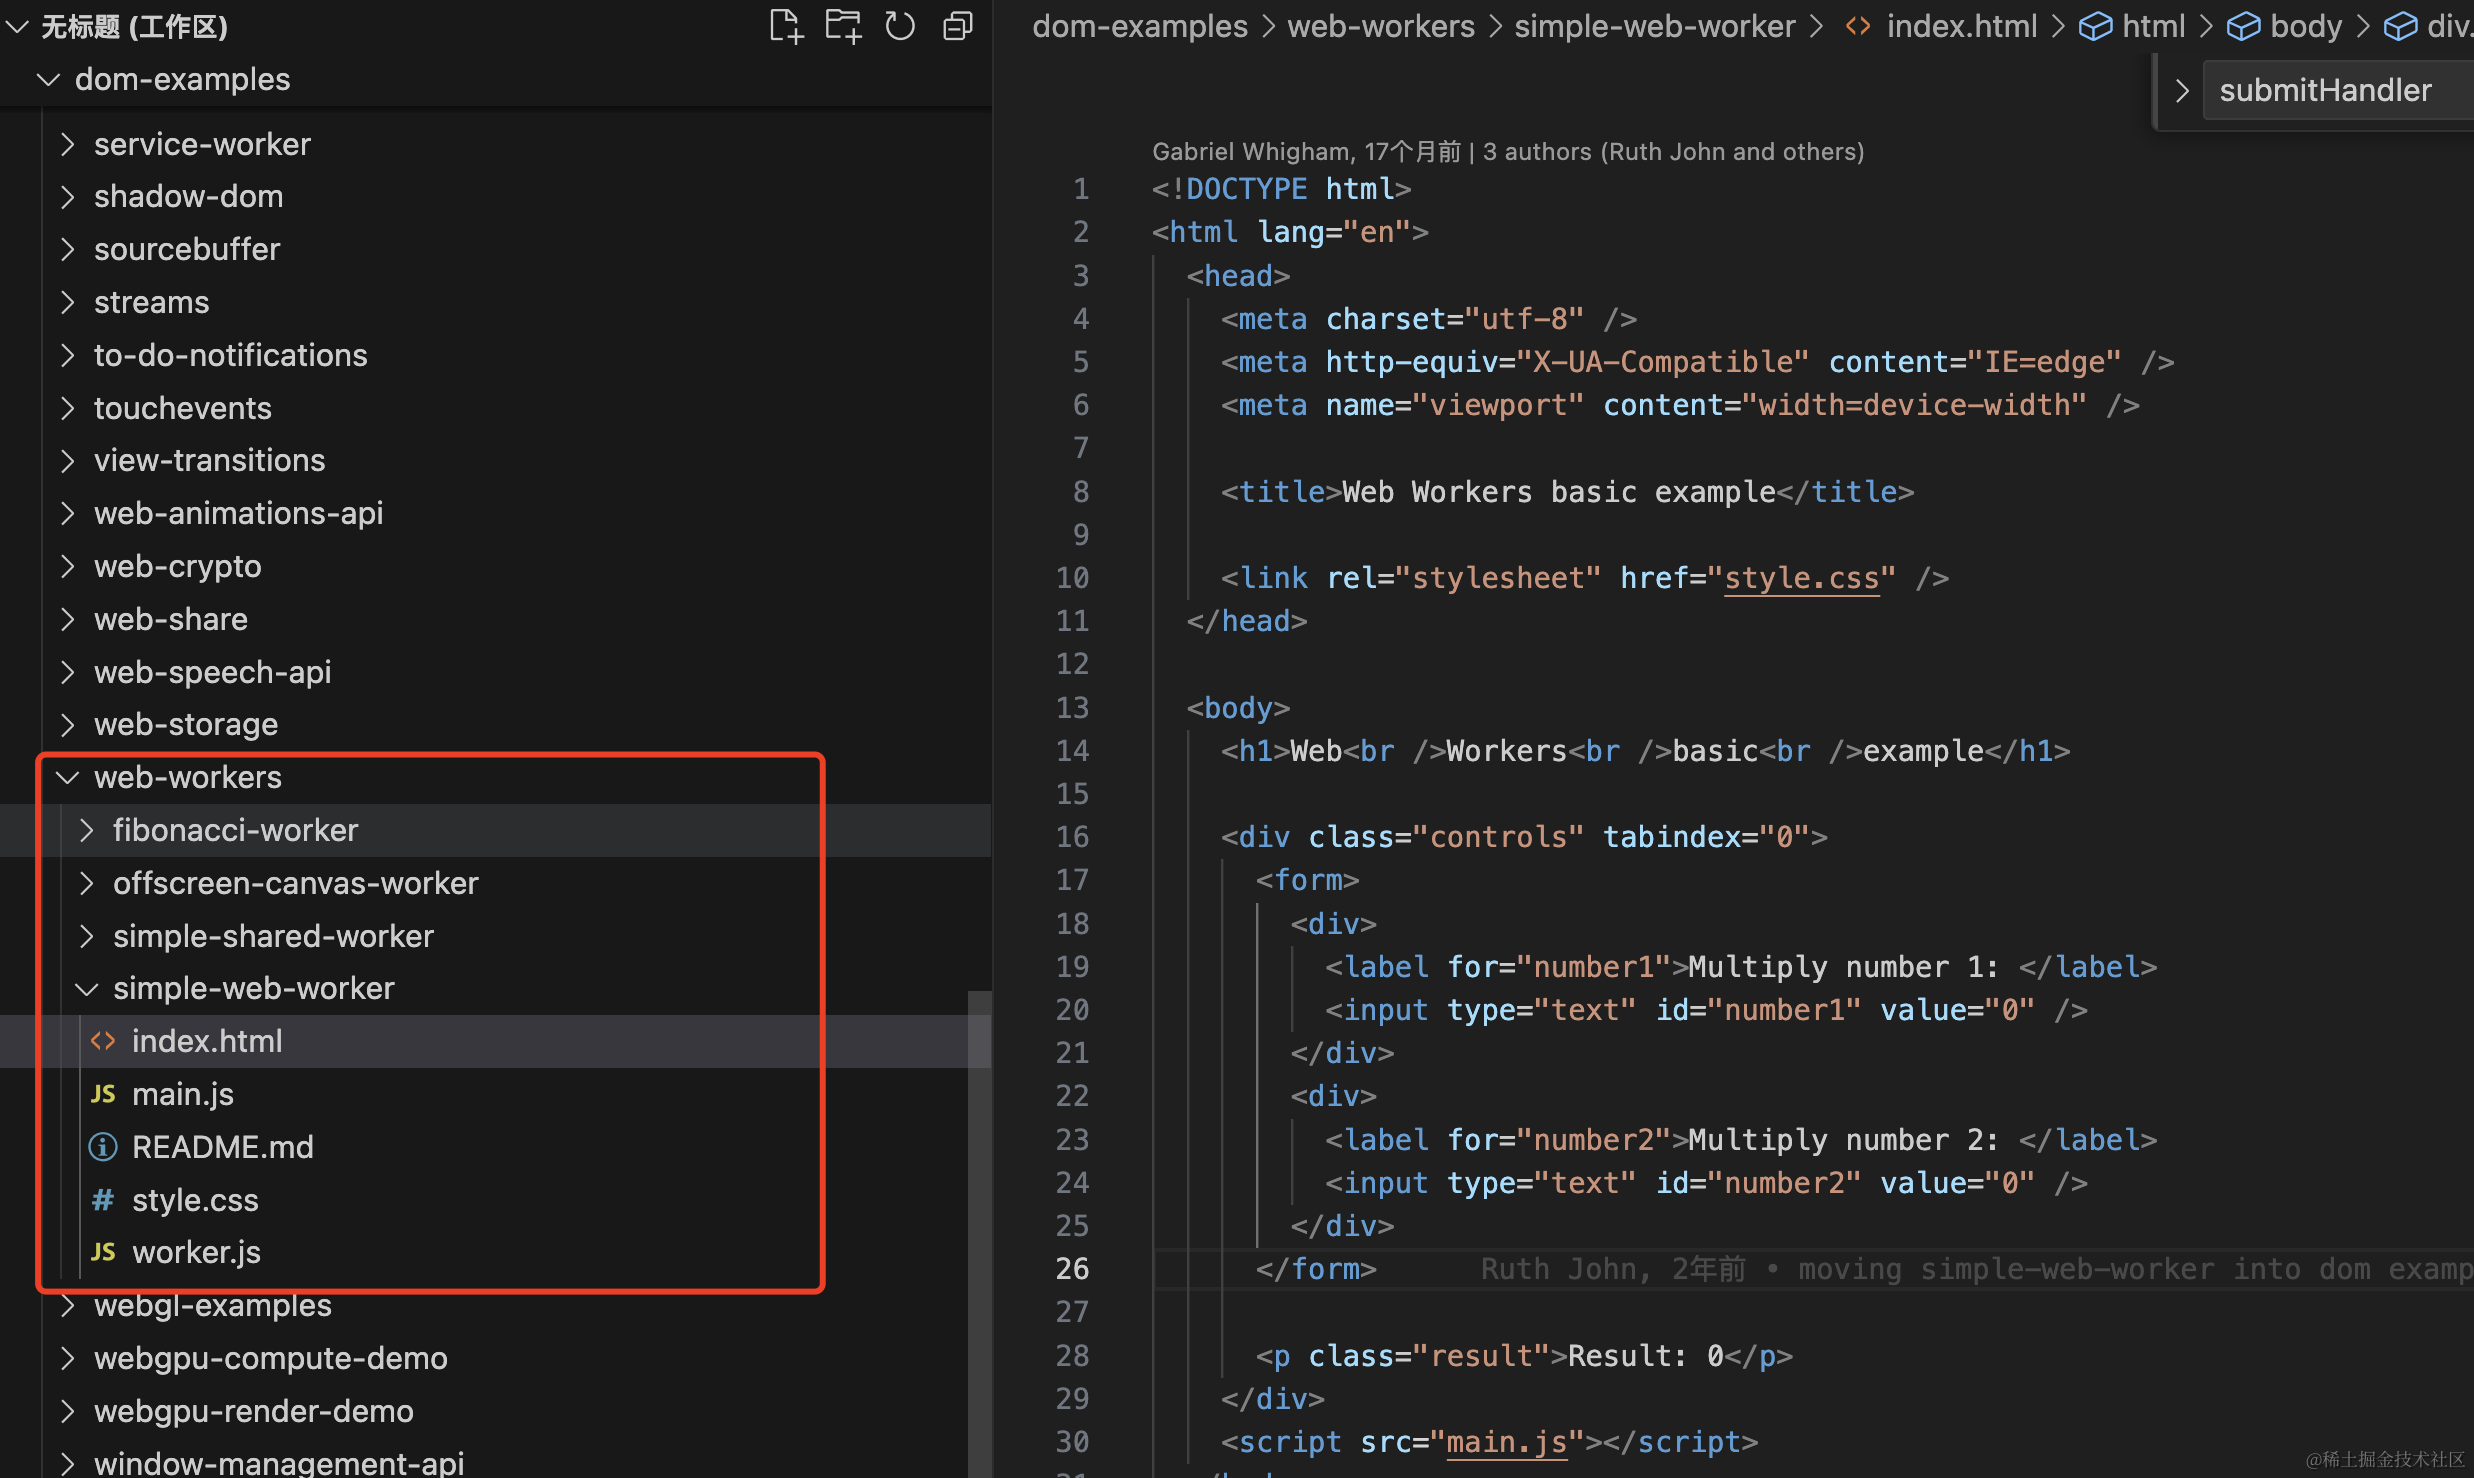Viewport: 2474px width, 1478px height.
Task: Collapse all folders using the explorer header icon
Action: [x=957, y=27]
